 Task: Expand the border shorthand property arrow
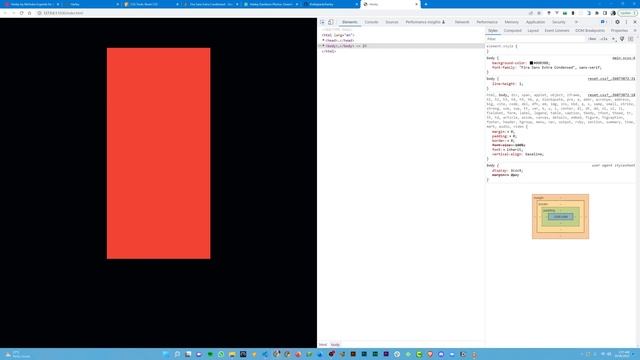tap(508, 141)
